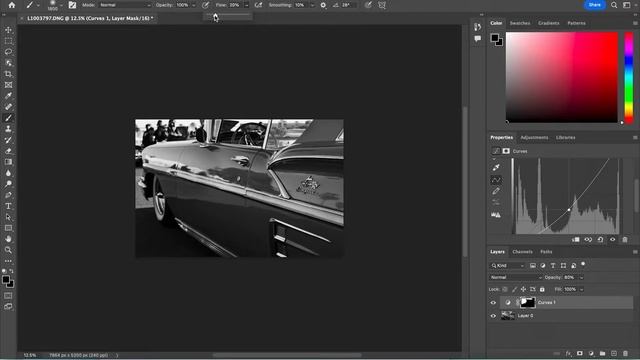Select the Hand tool
Image resolution: width=640 pixels, height=360 pixels.
click(8, 239)
